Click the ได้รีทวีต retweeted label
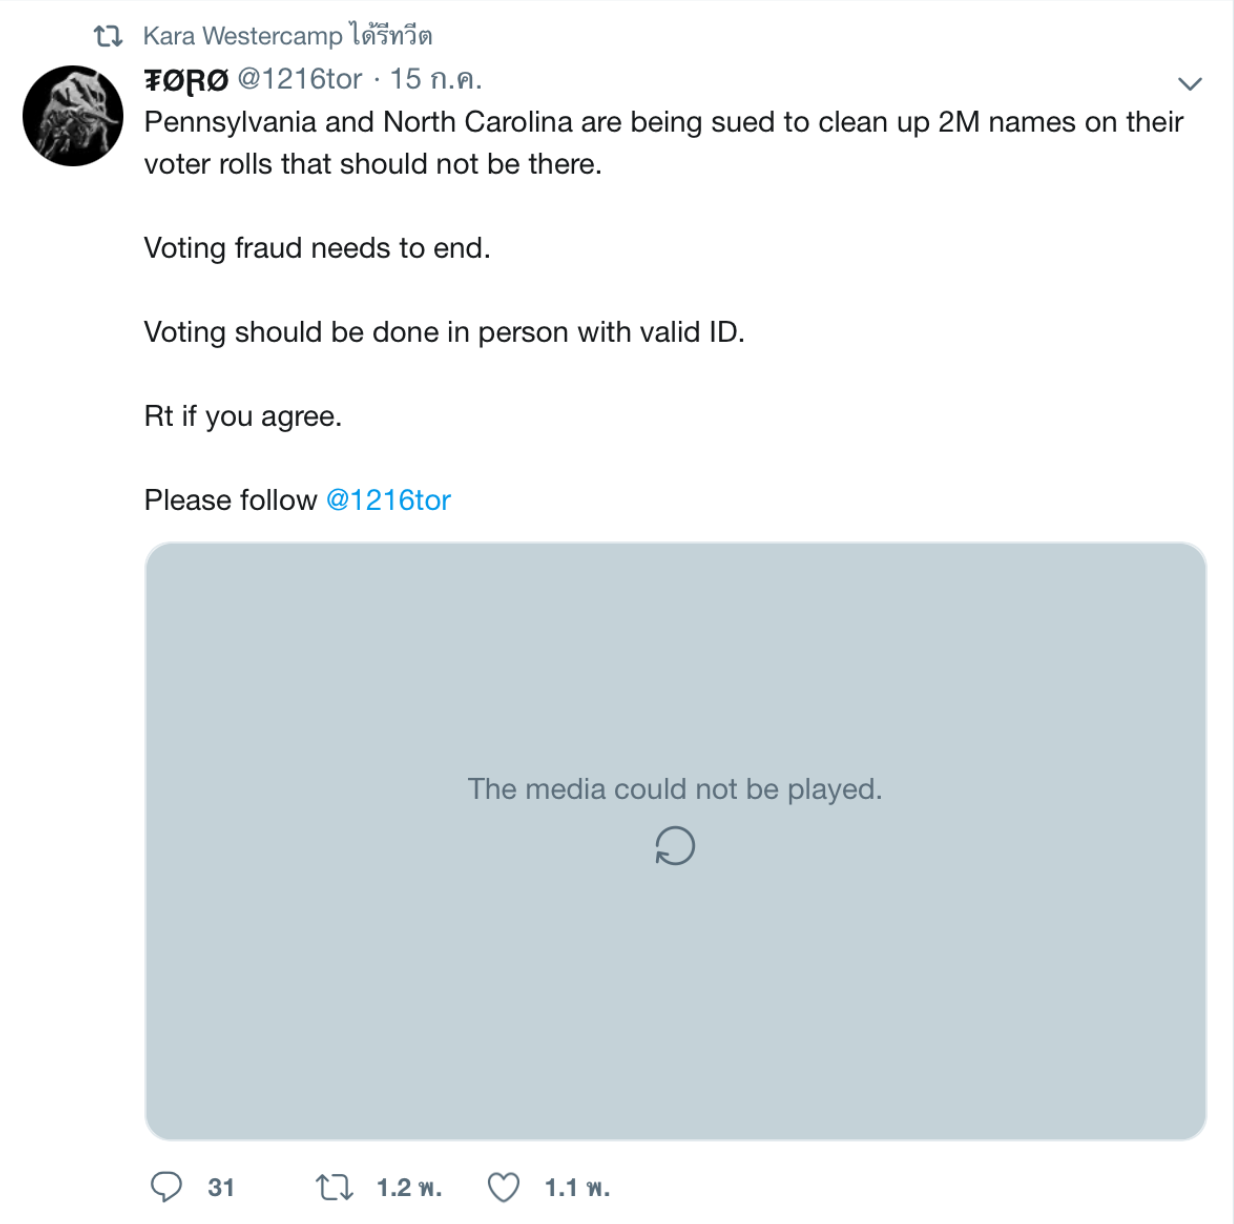 pyautogui.click(x=391, y=36)
